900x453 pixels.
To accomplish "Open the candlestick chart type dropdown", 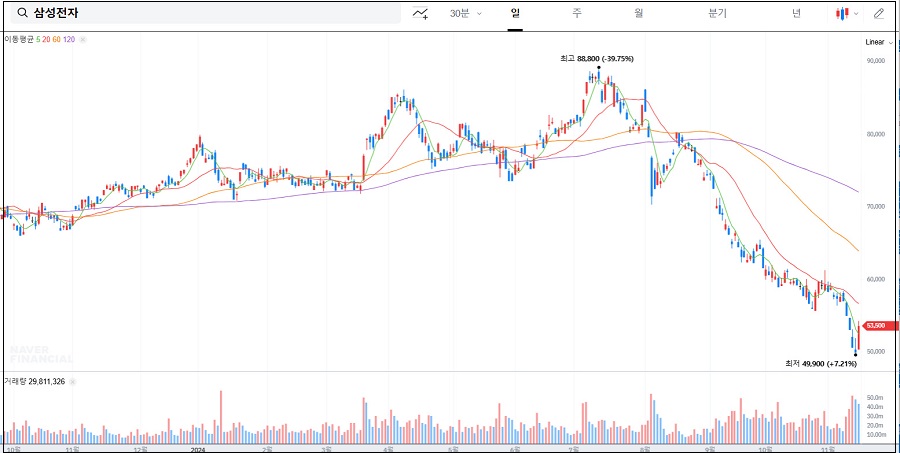I will 847,14.
